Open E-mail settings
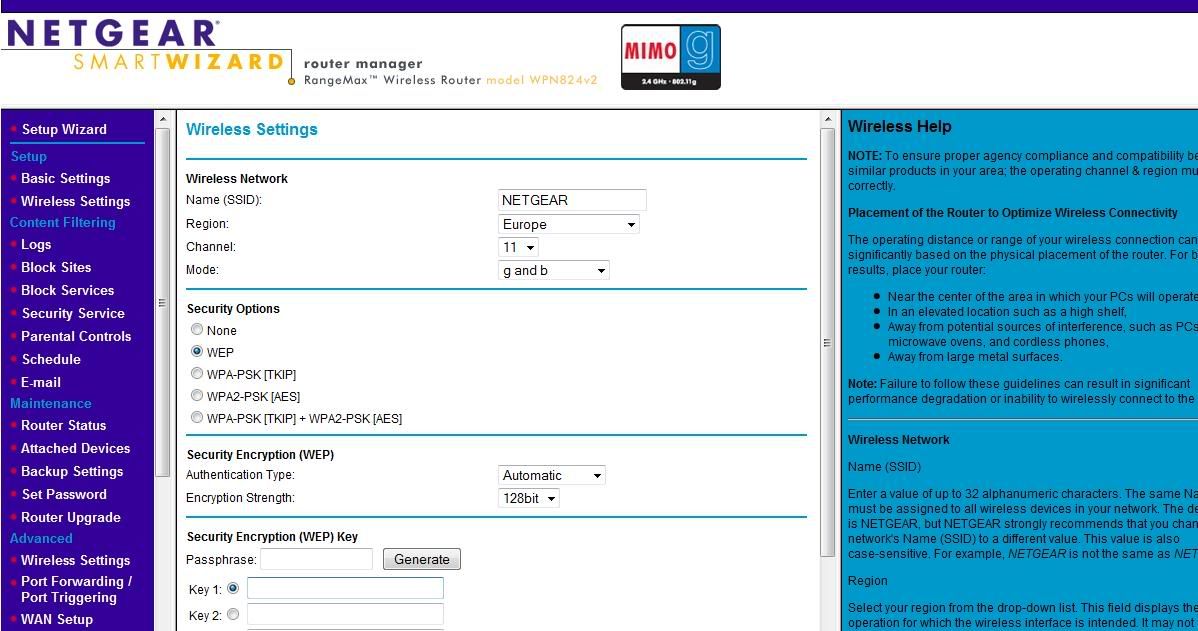The image size is (1198, 631). point(40,382)
